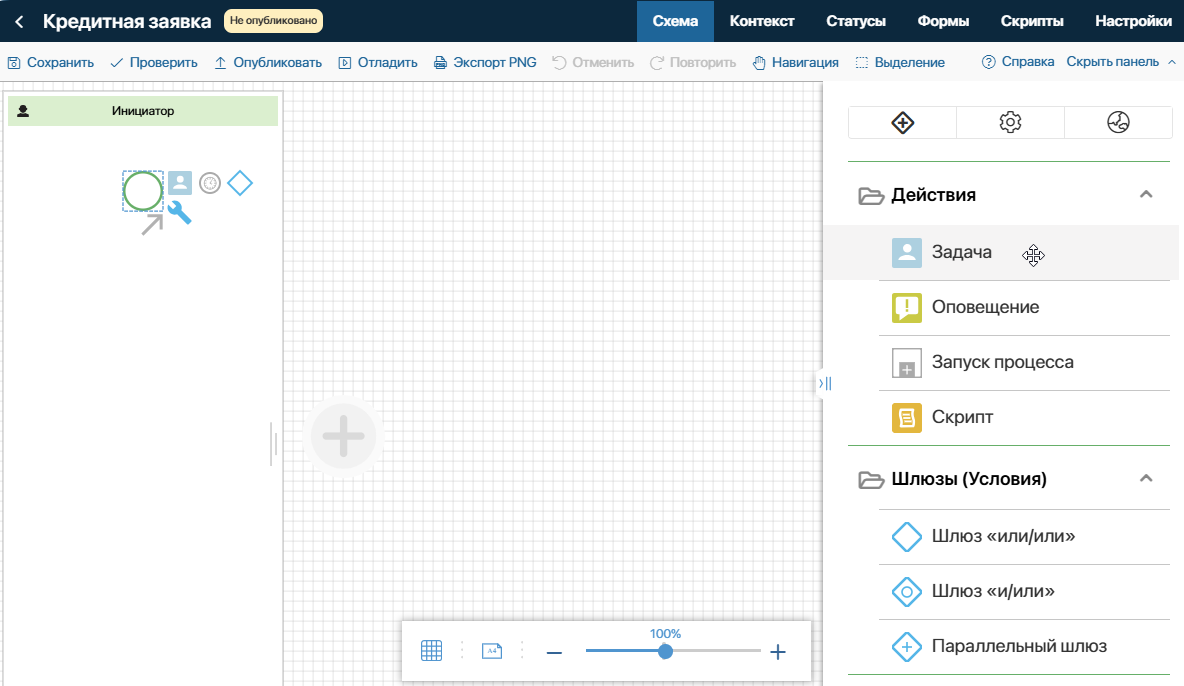Open the Формы tab
The image size is (1184, 686).
pos(943,21)
